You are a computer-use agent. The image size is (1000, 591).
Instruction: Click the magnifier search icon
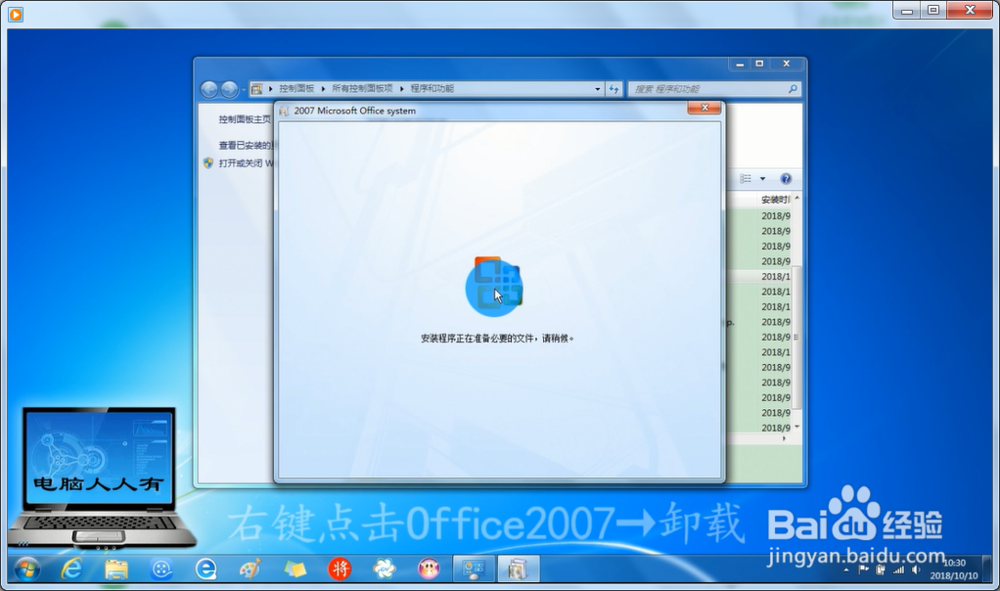point(793,89)
